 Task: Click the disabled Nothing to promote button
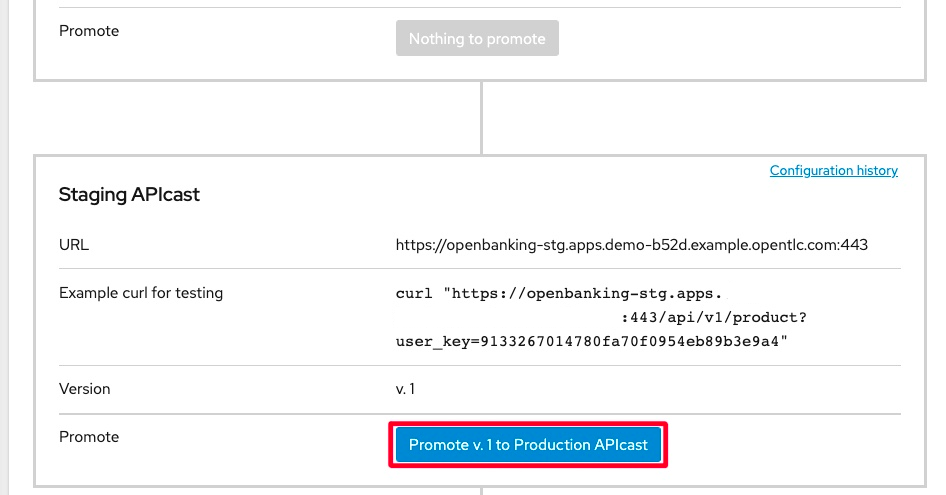476,39
